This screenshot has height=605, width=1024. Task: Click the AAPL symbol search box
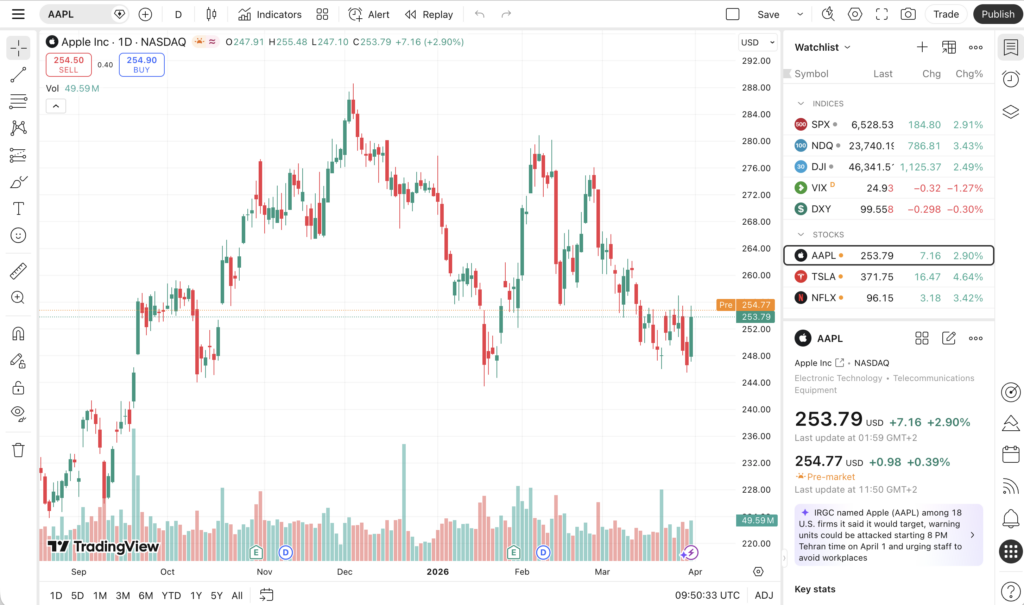(x=65, y=14)
